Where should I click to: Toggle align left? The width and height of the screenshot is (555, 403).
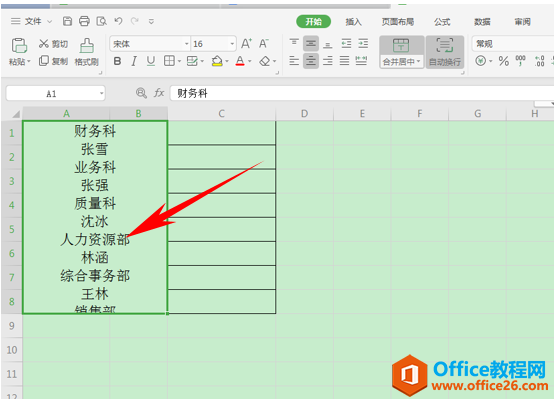coord(294,61)
